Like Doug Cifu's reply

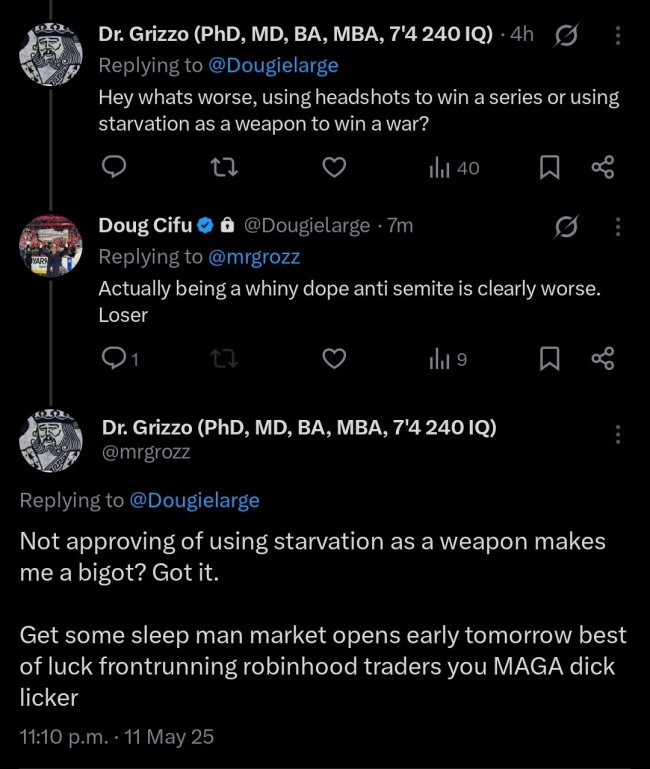pyautogui.click(x=336, y=359)
